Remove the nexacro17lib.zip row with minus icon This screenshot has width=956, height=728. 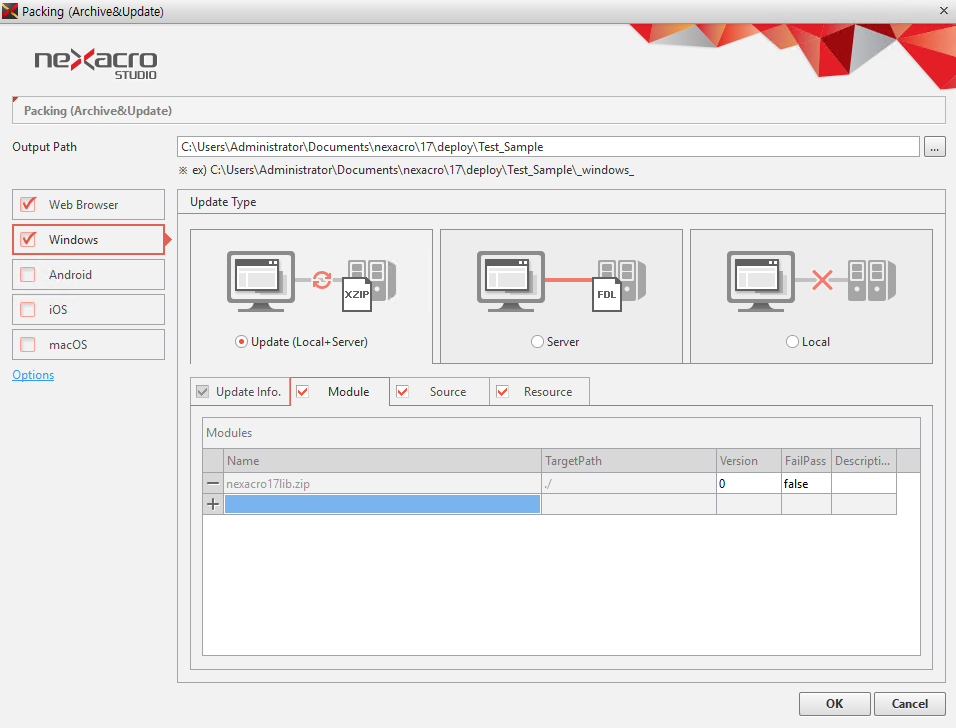coord(213,484)
